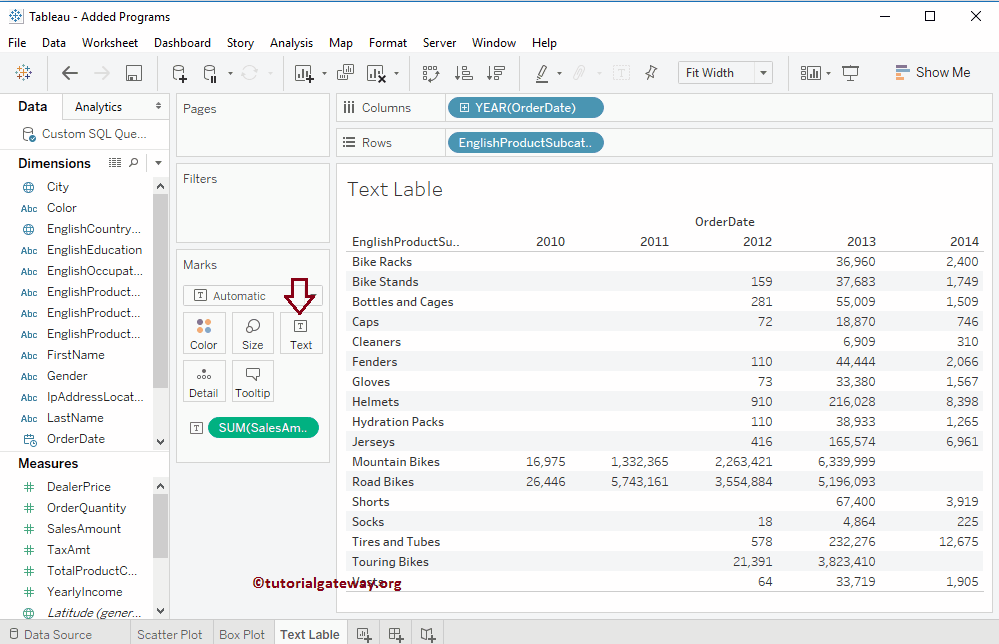Click the Color marks card

204,333
